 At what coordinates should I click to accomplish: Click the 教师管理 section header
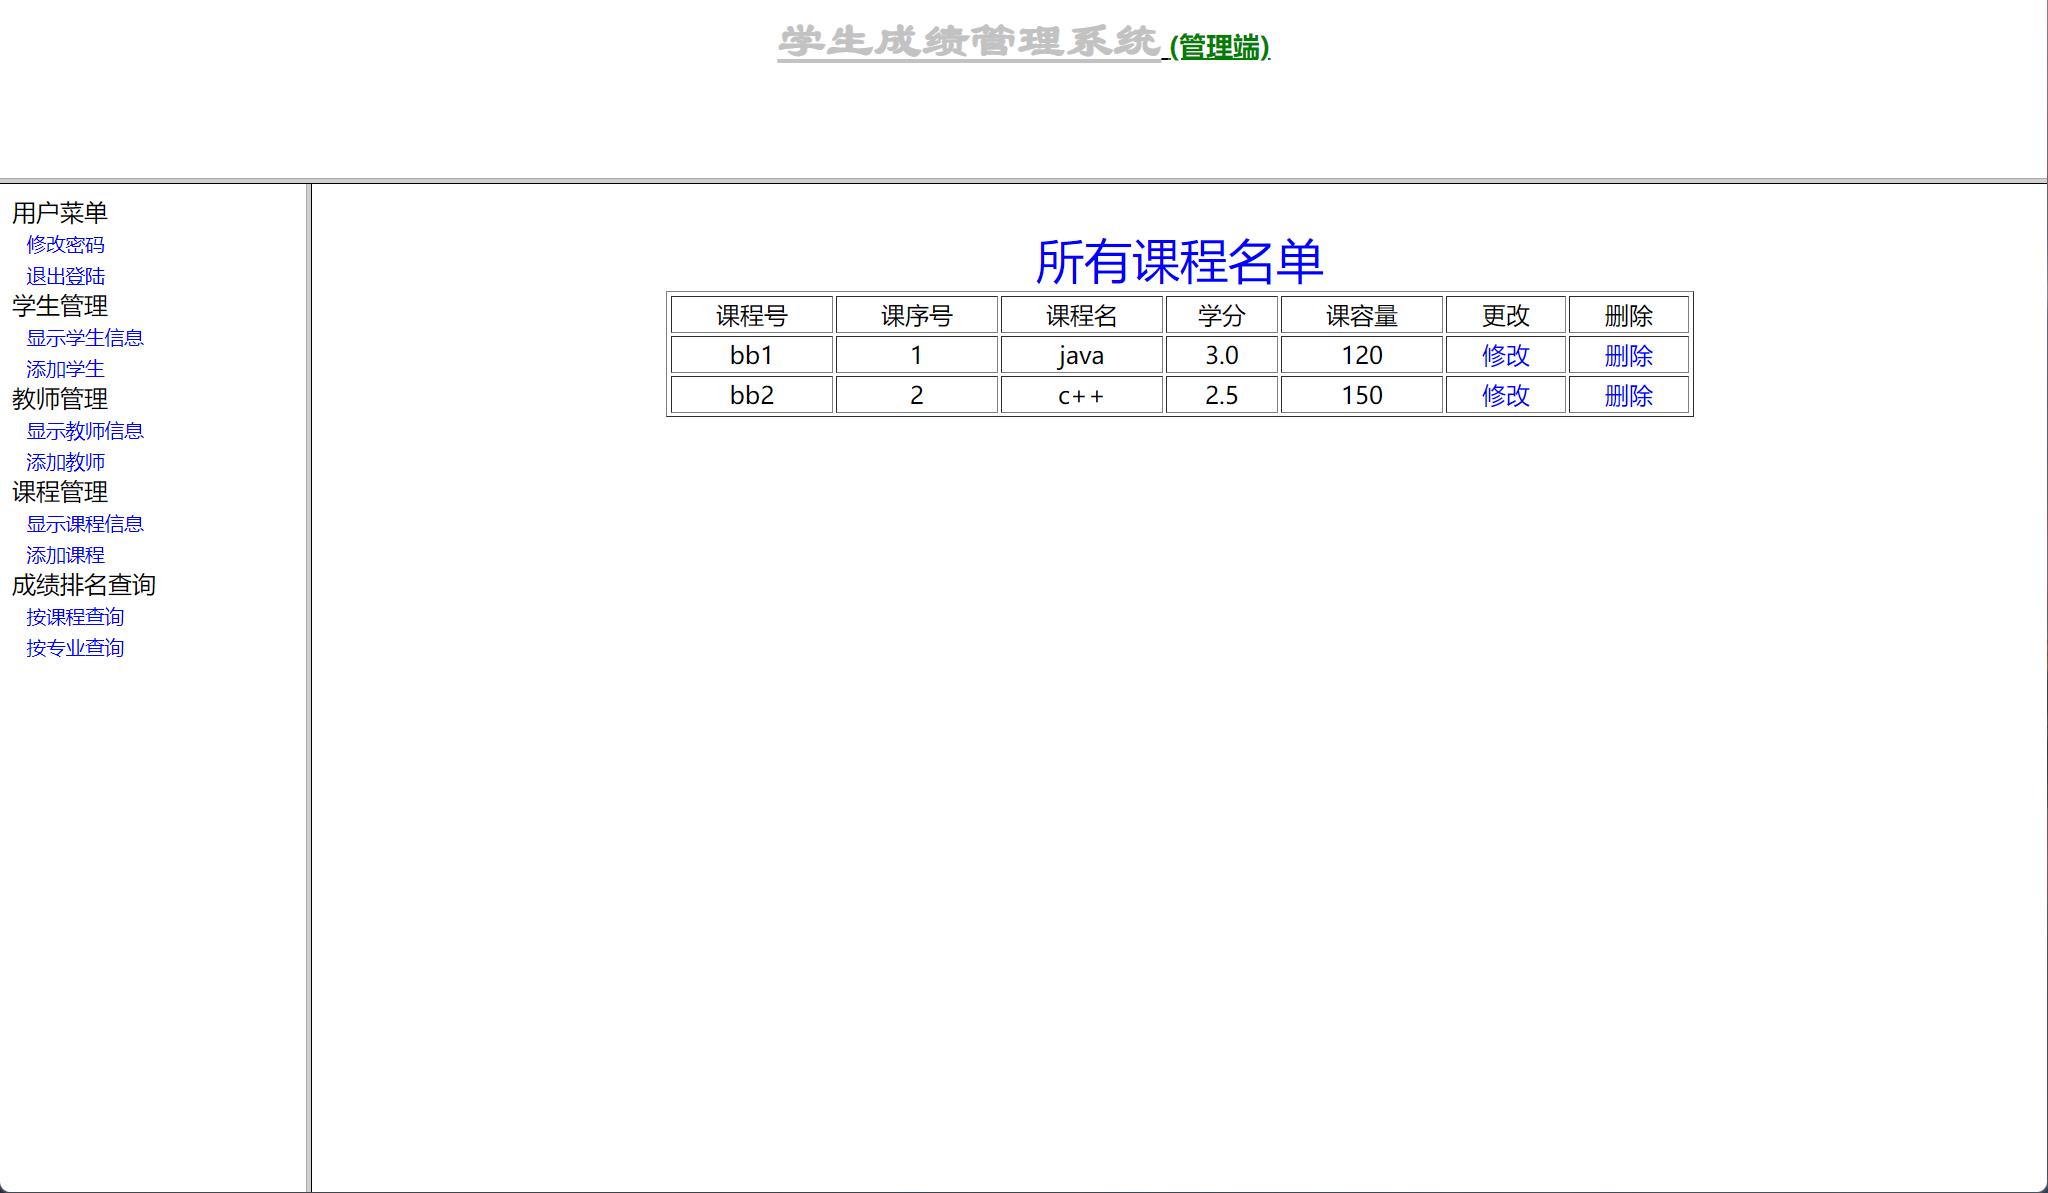(58, 400)
